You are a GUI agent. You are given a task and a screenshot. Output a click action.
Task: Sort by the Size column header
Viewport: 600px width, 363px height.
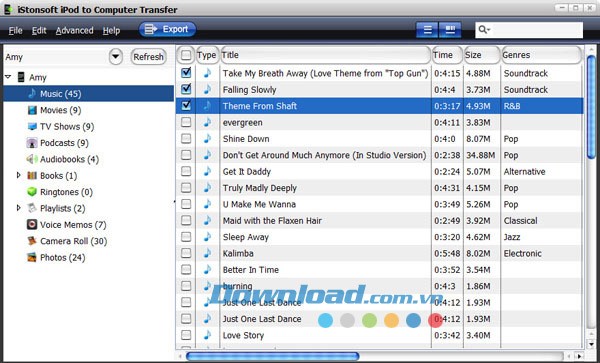pos(482,55)
